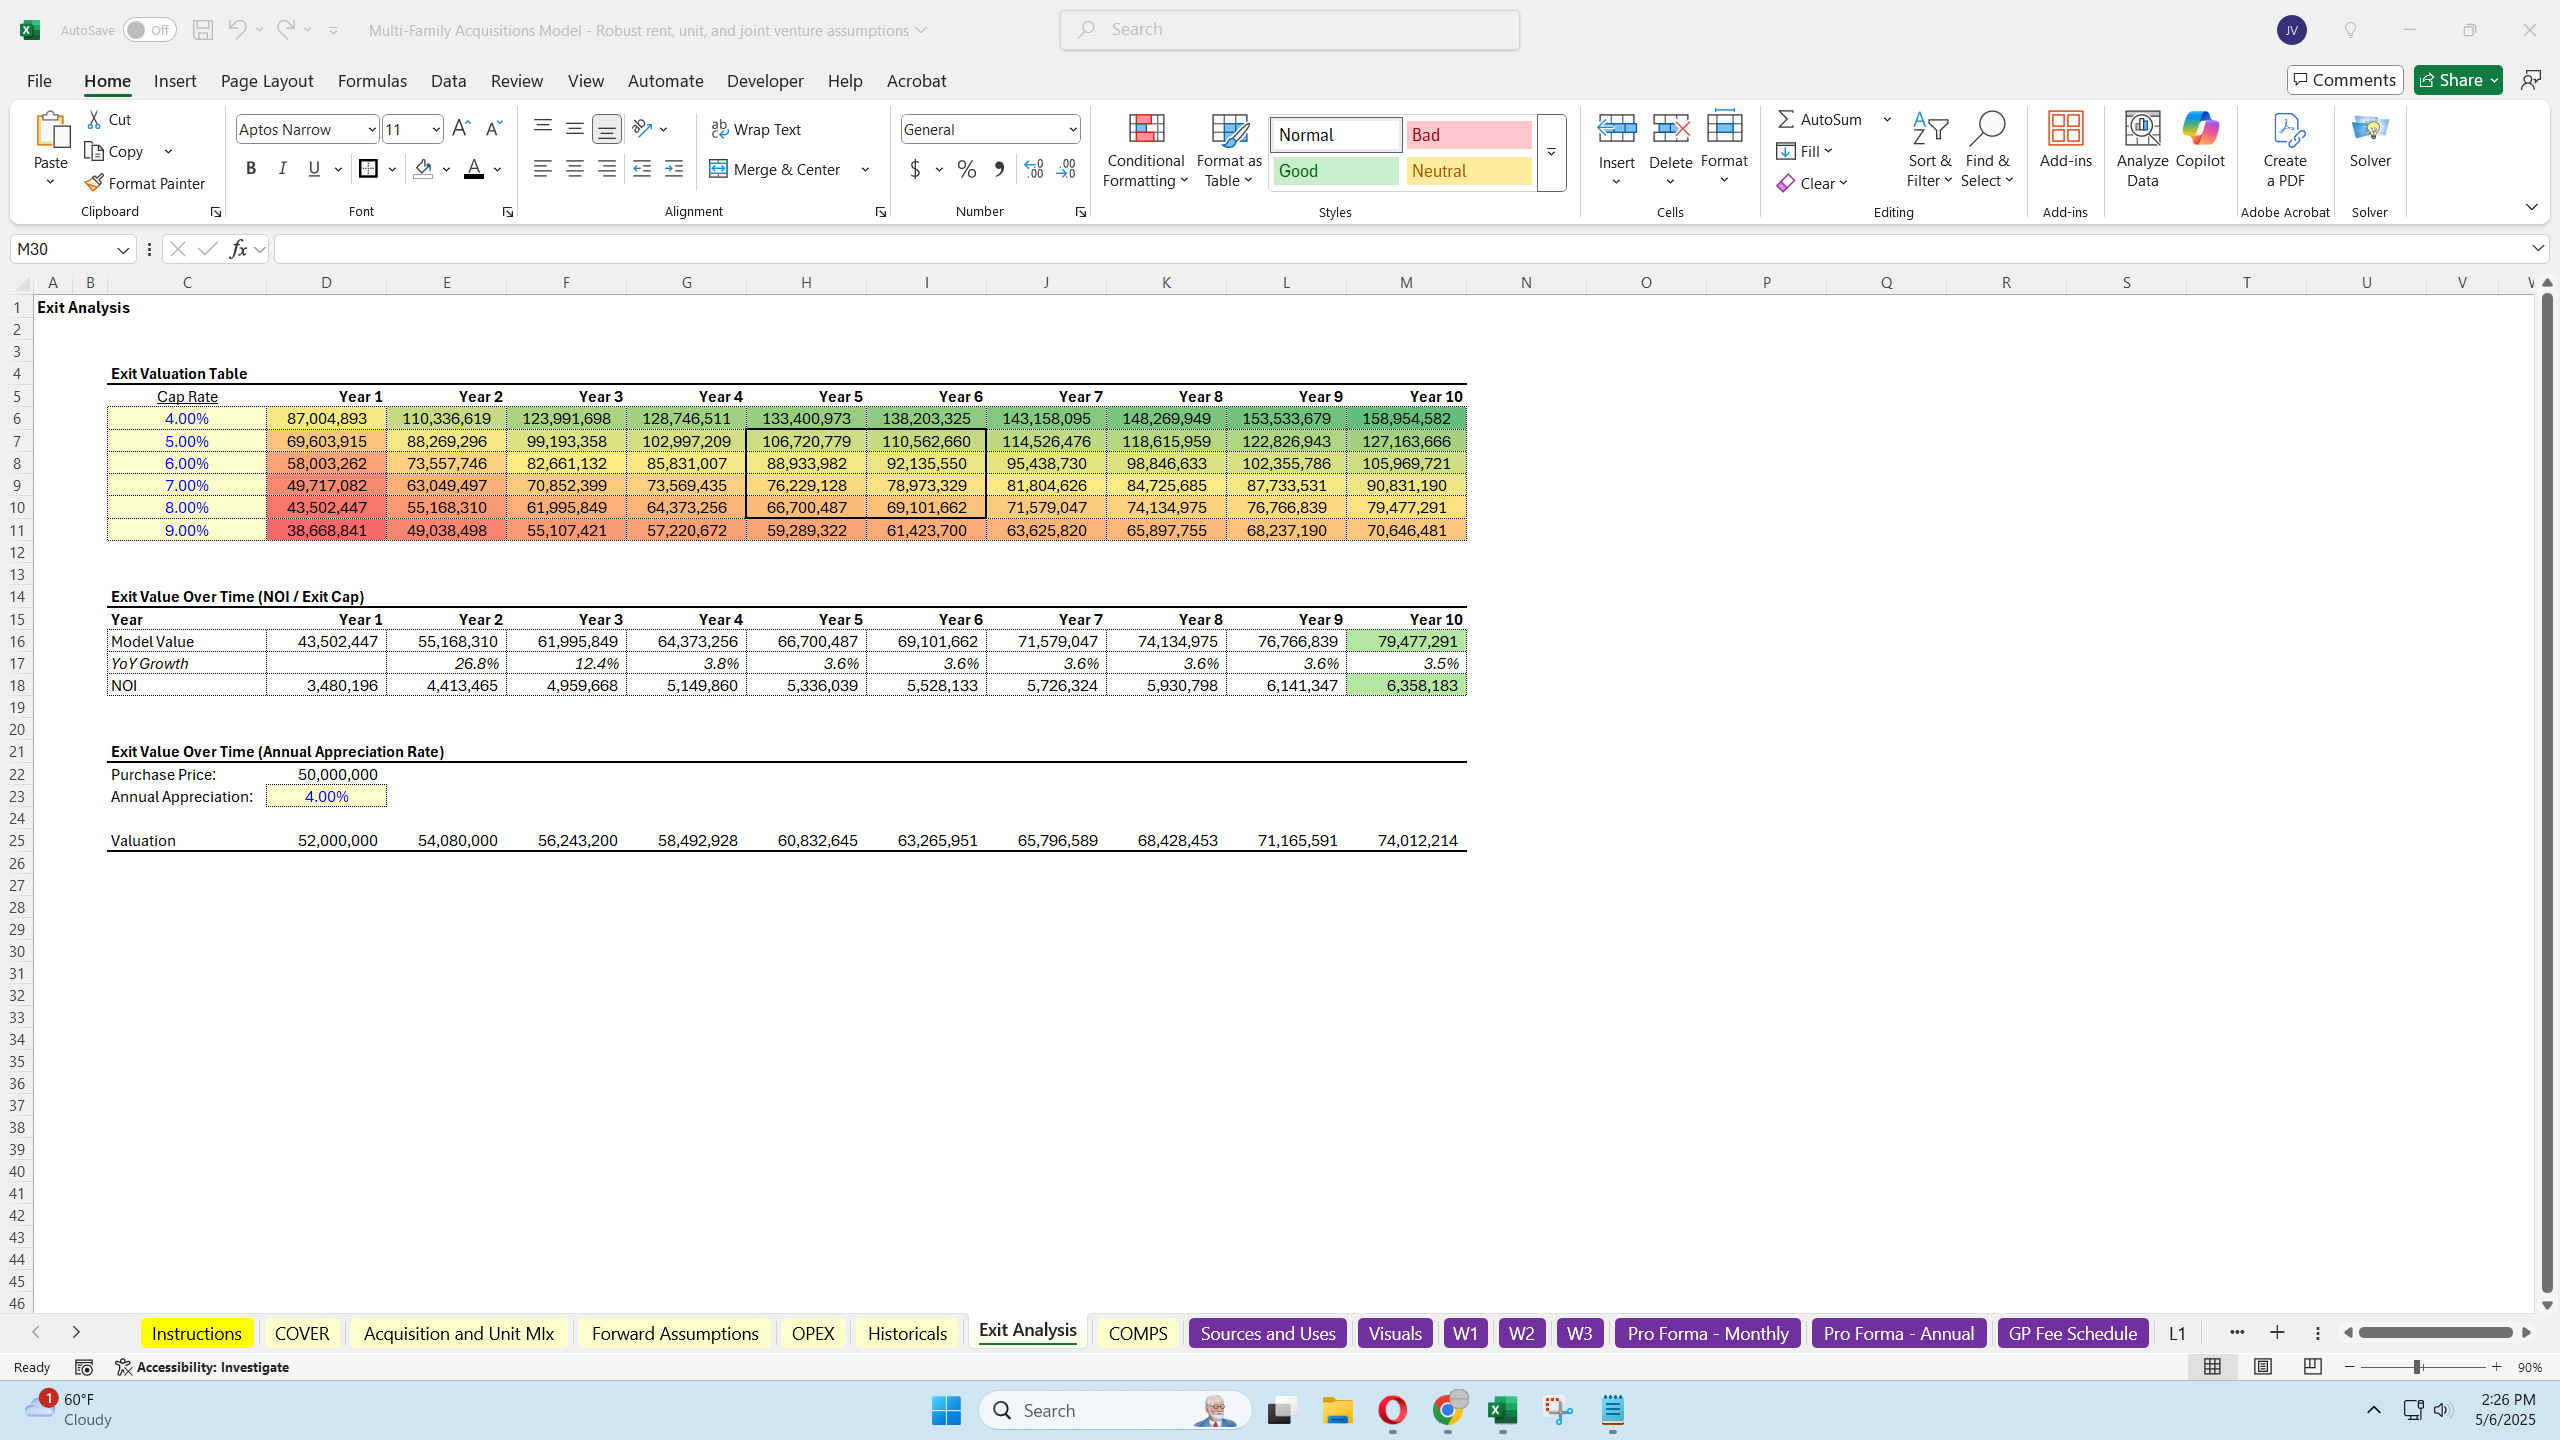
Task: Open the Comments pane button
Action: point(2344,80)
